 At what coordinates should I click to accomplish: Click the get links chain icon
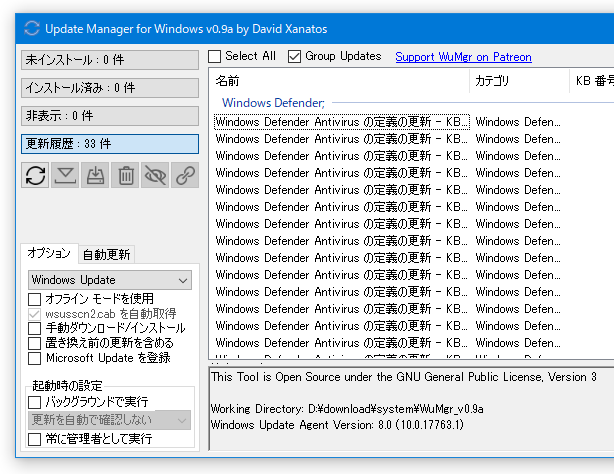(185, 175)
